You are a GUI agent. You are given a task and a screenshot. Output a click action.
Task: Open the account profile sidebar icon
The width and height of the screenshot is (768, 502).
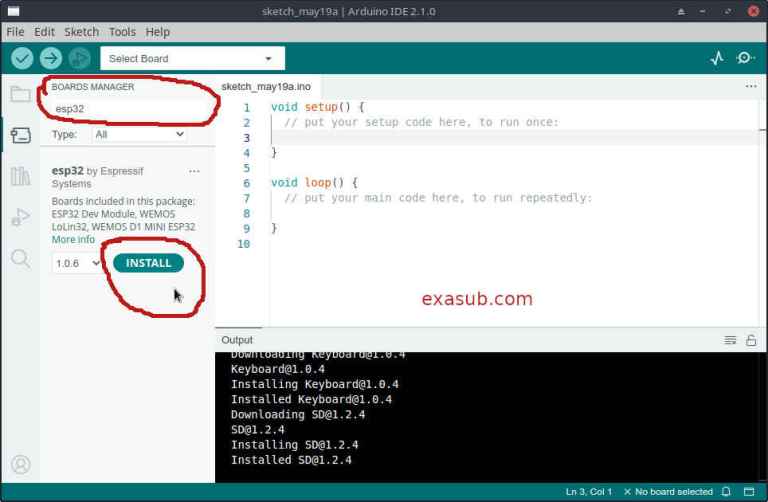pos(21,464)
